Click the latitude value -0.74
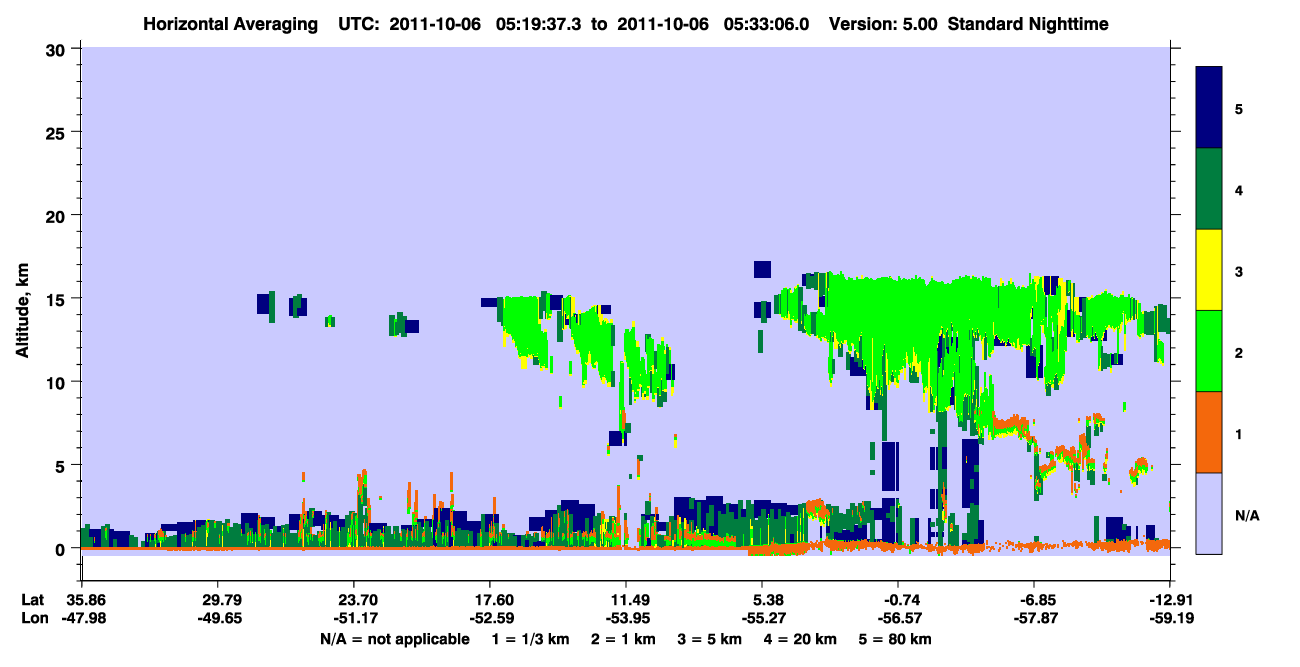 click(898, 600)
